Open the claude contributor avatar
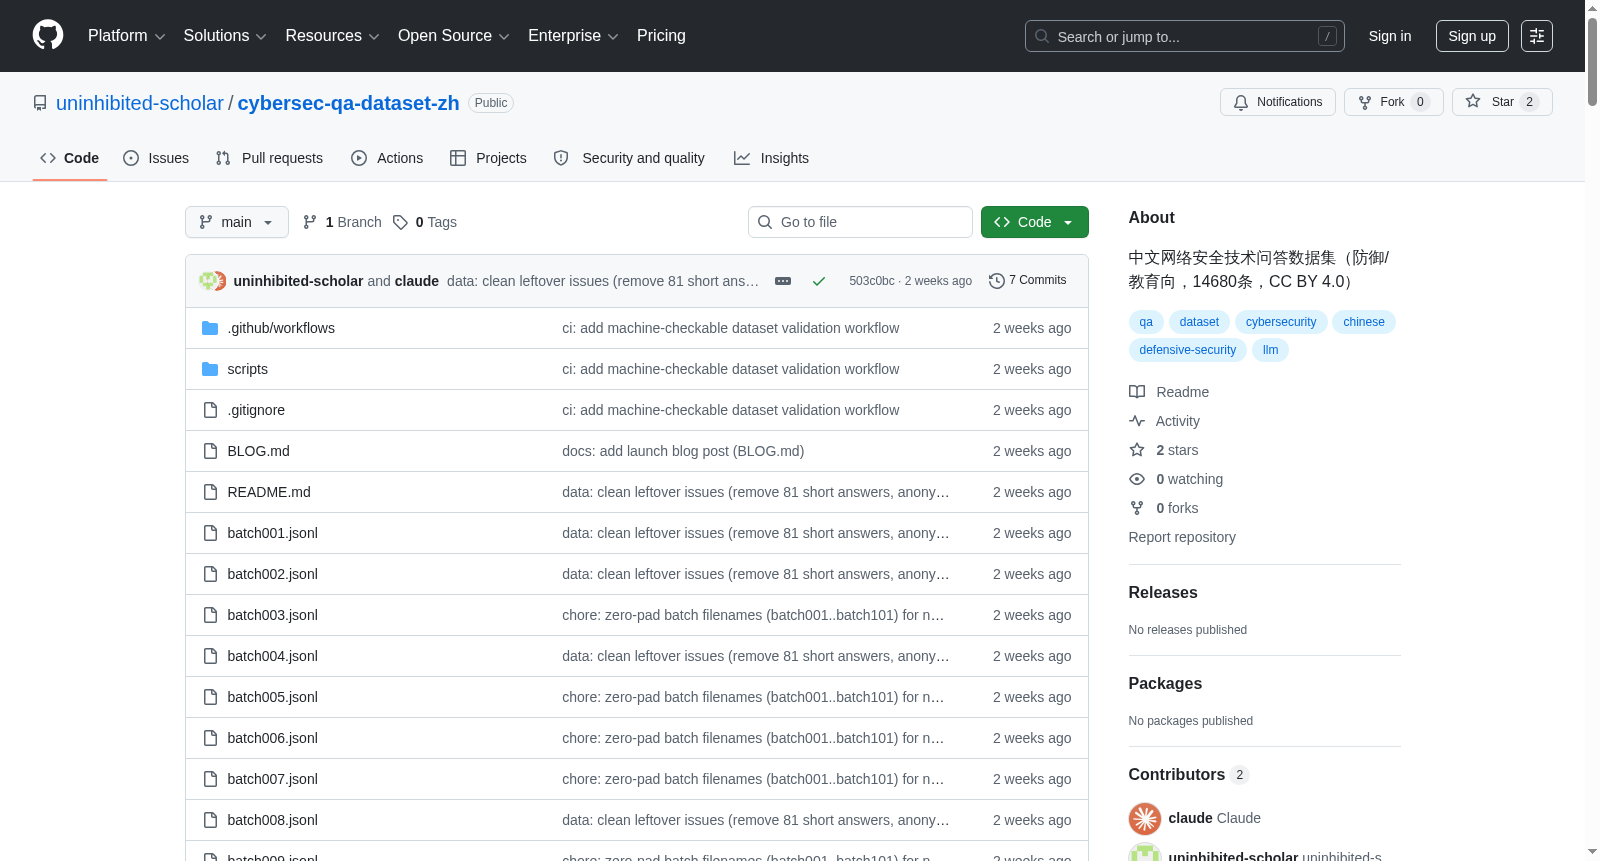Screen dimensions: 1600x861 1145,818
